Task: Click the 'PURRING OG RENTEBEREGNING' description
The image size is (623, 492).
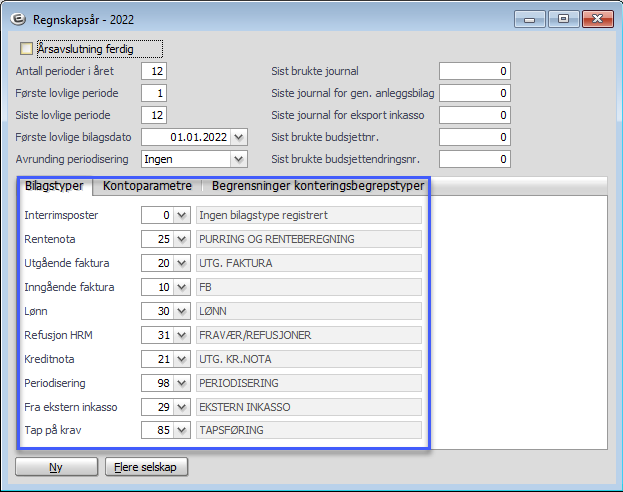Action: pos(277,239)
